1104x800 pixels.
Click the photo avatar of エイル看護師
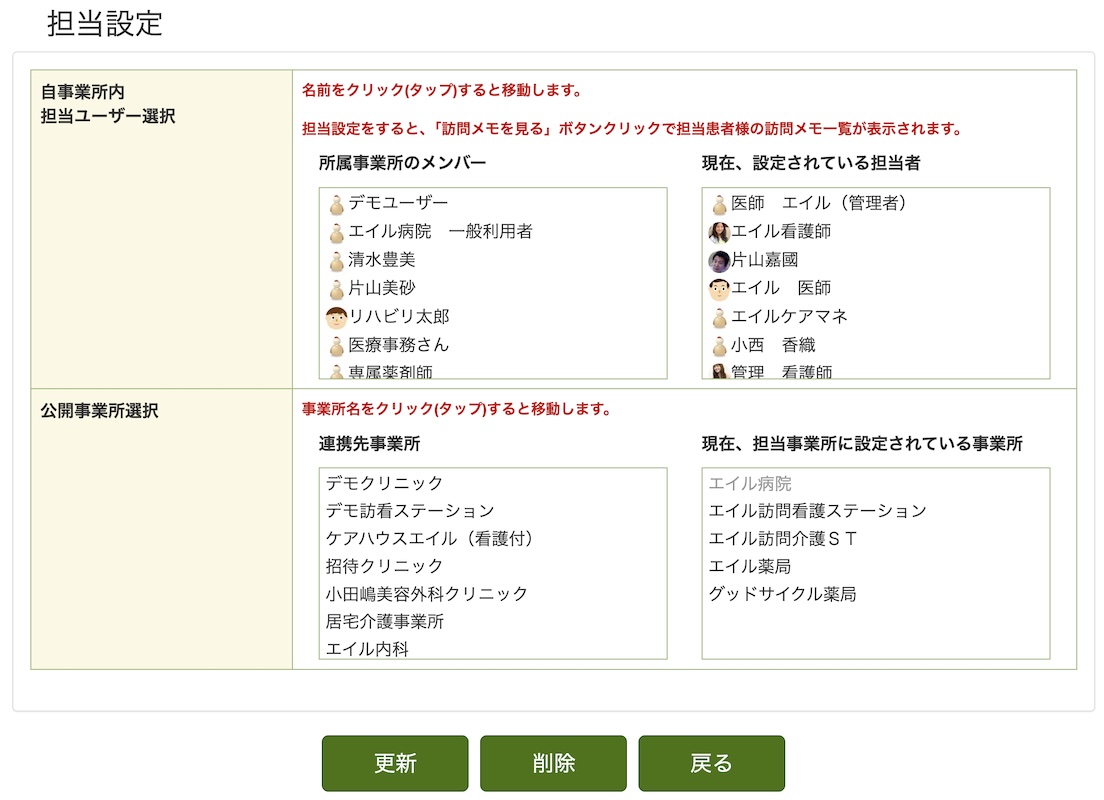[719, 233]
